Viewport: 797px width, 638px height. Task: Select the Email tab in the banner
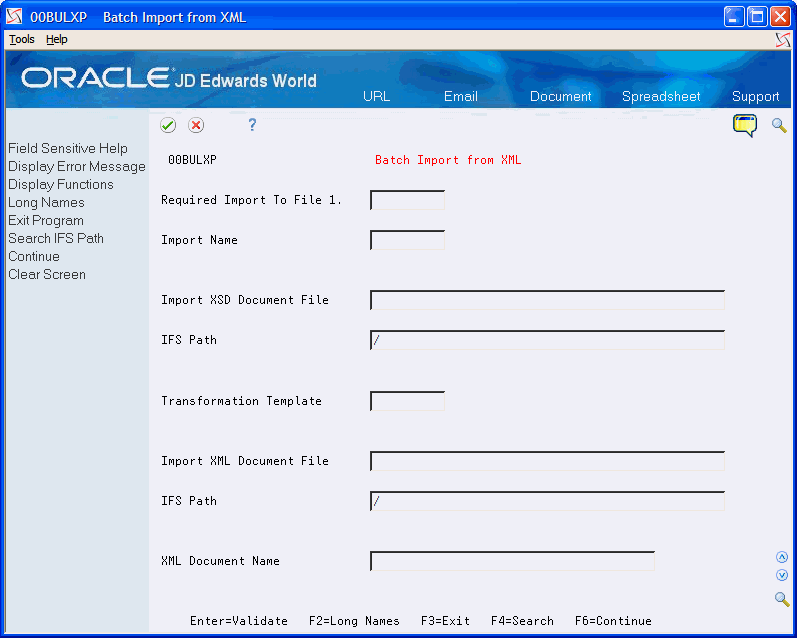[461, 96]
